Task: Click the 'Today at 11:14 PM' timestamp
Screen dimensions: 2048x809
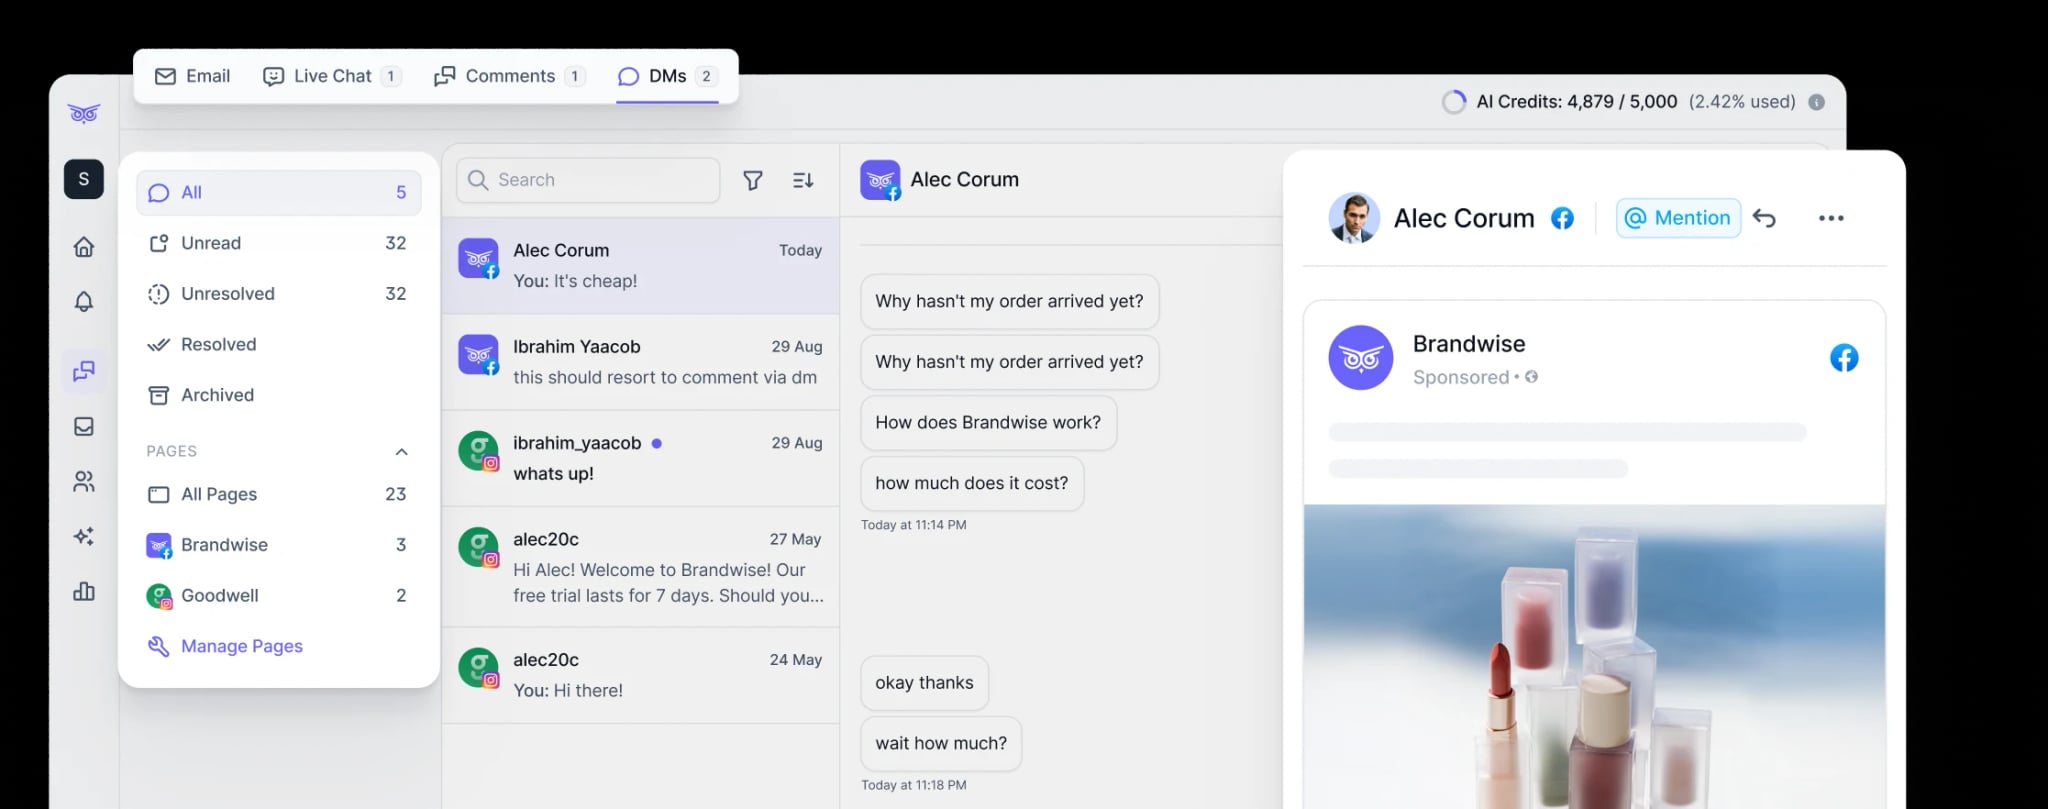Action: 914,525
